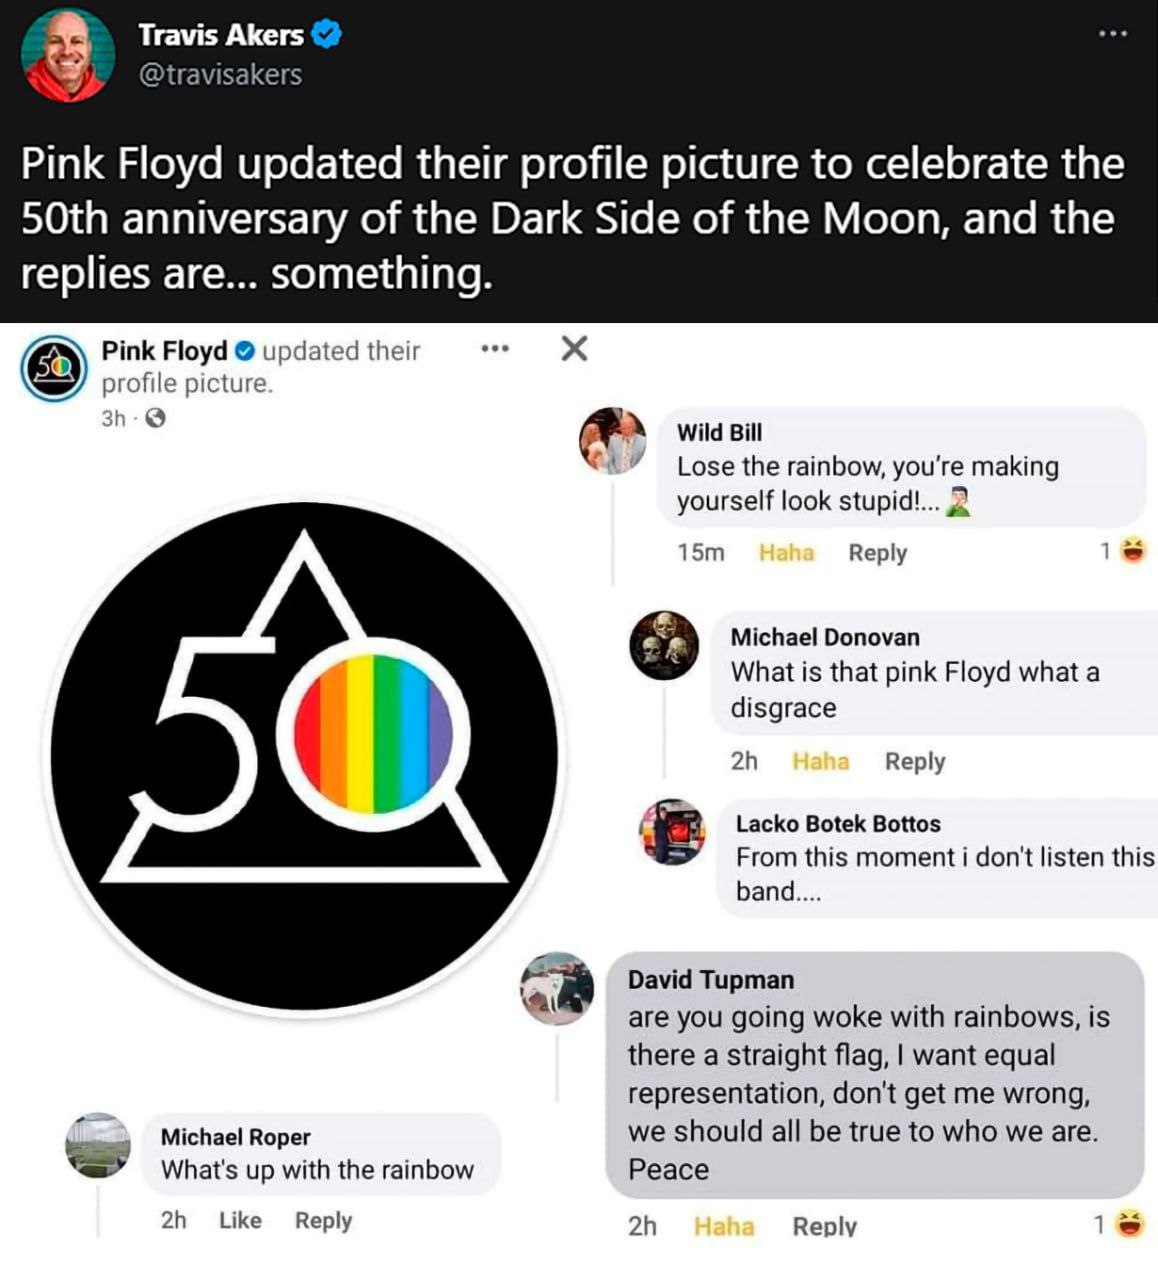Click Wild Bill's commenter avatar
Viewport: 1158px width, 1280px height.
(x=613, y=441)
